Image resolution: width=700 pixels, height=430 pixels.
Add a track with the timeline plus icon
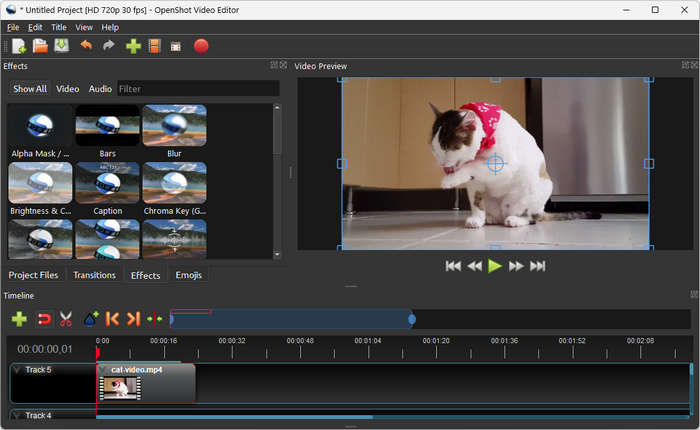click(x=19, y=319)
